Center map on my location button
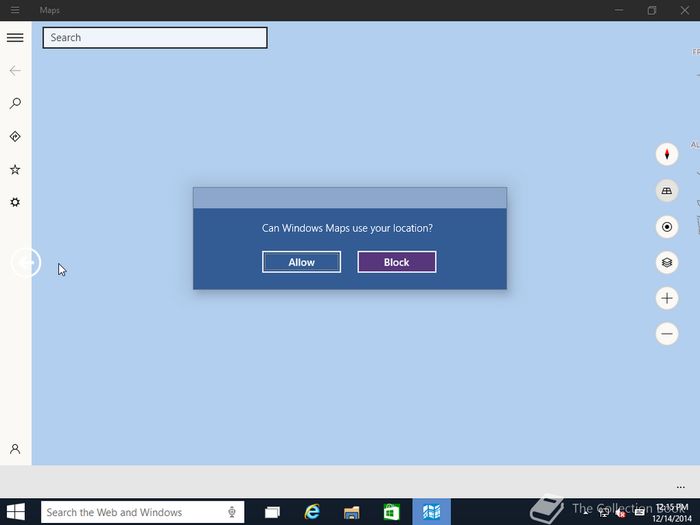700x525 pixels. (x=667, y=227)
